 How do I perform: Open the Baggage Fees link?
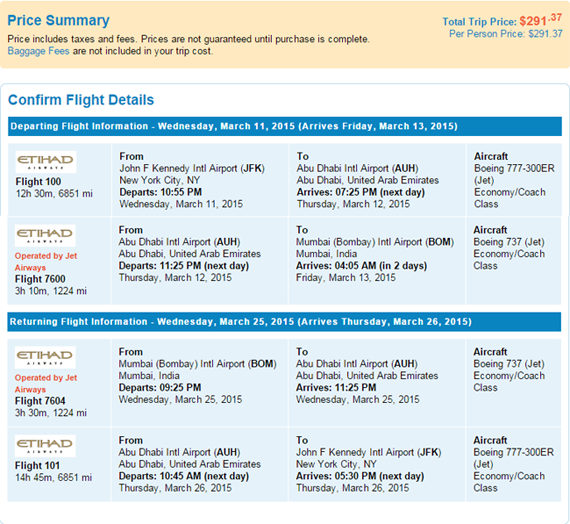pyautogui.click(x=38, y=51)
